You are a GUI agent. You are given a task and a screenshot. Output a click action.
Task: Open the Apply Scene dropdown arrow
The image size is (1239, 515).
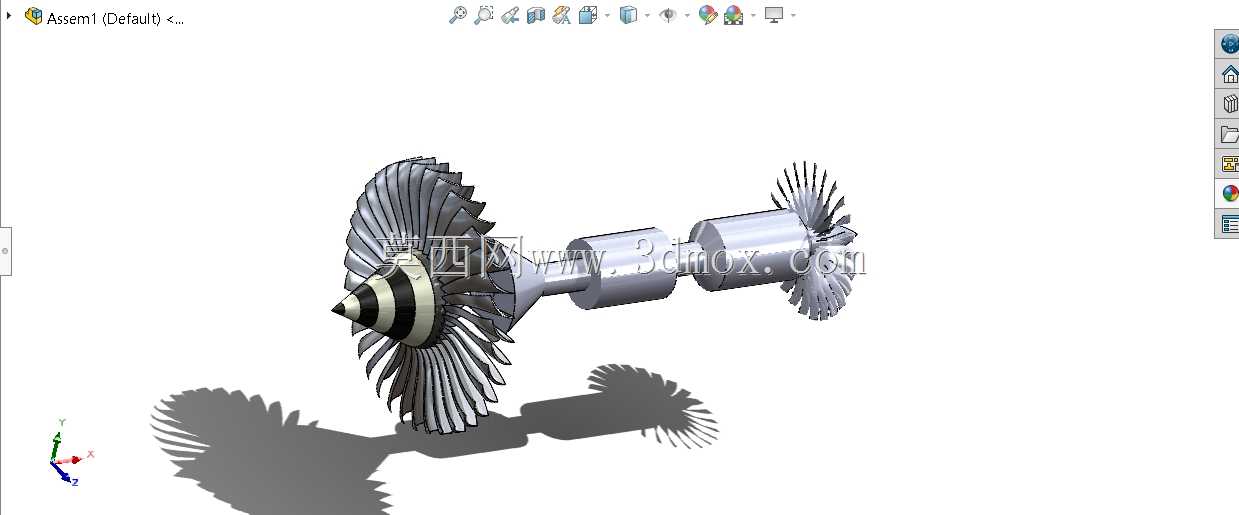(x=753, y=15)
